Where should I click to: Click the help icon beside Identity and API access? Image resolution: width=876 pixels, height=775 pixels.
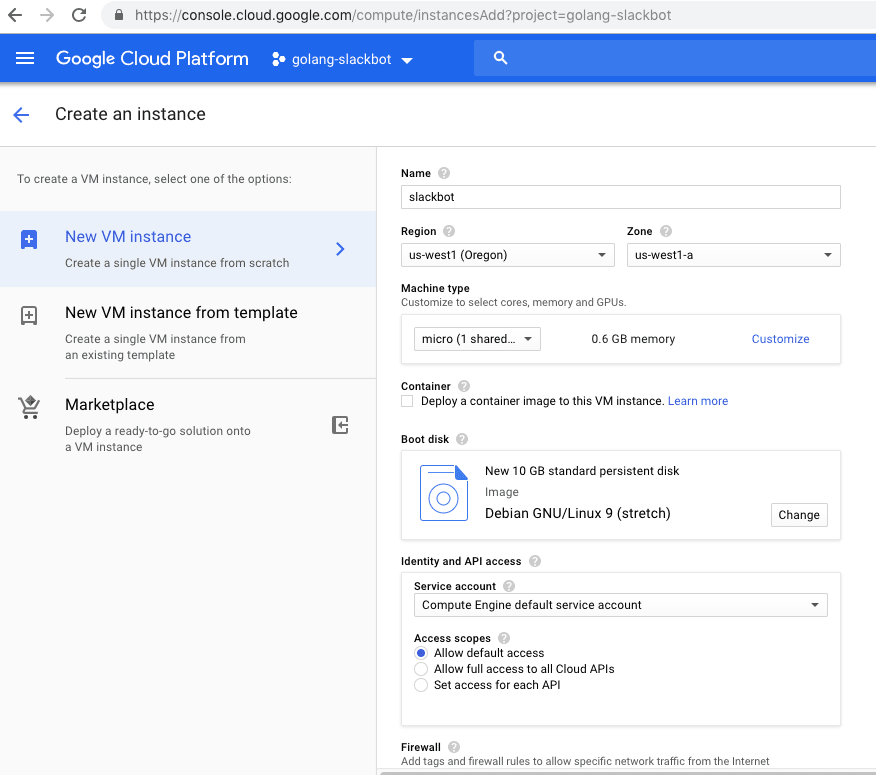point(535,561)
